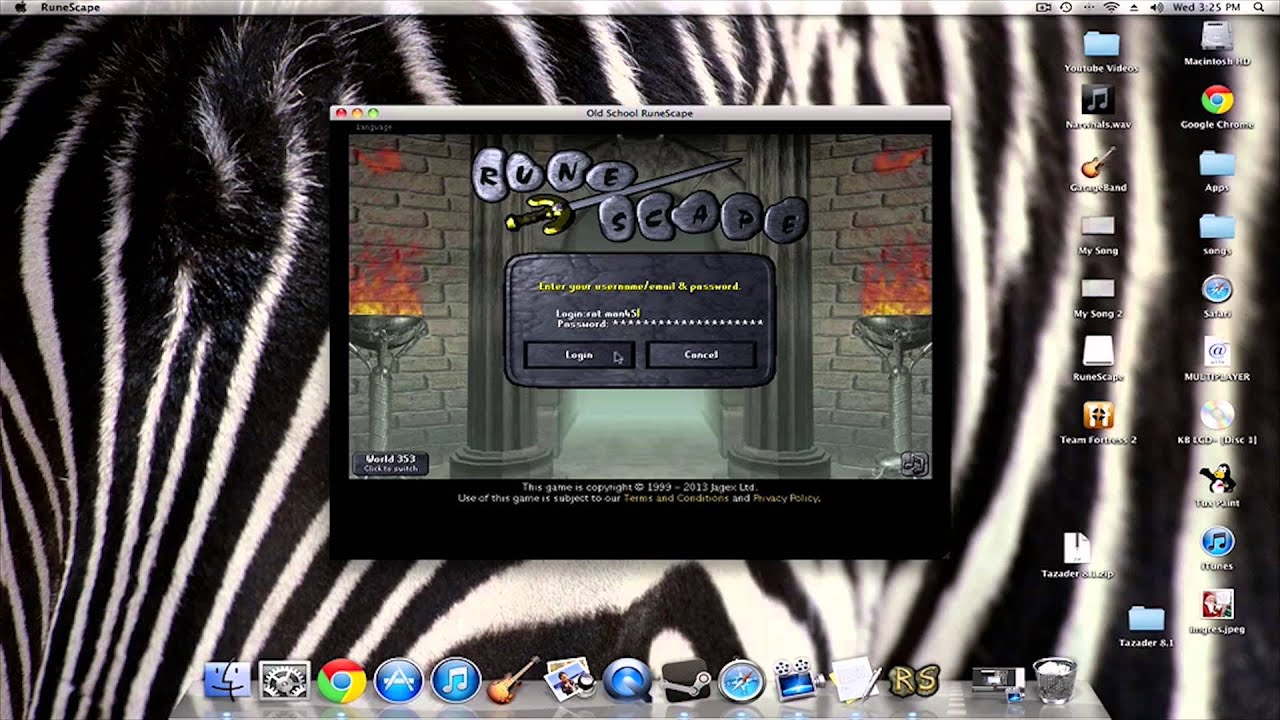This screenshot has height=720, width=1280.
Task: Select the KB LGD- [Disc 1] disc
Action: [x=1217, y=423]
